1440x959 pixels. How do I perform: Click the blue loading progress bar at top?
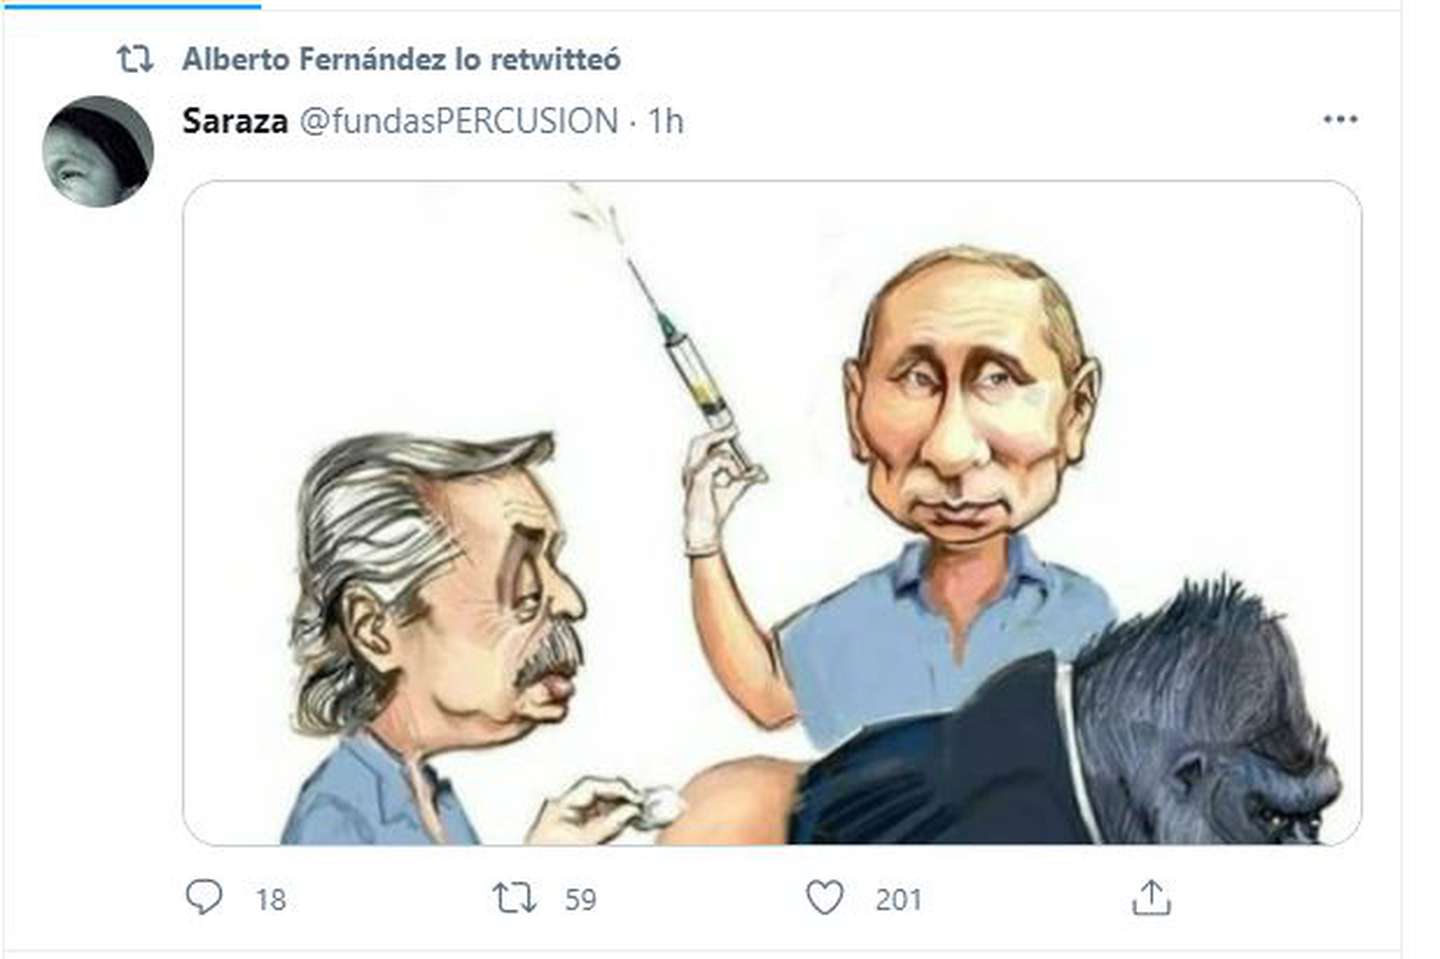[130, 4]
